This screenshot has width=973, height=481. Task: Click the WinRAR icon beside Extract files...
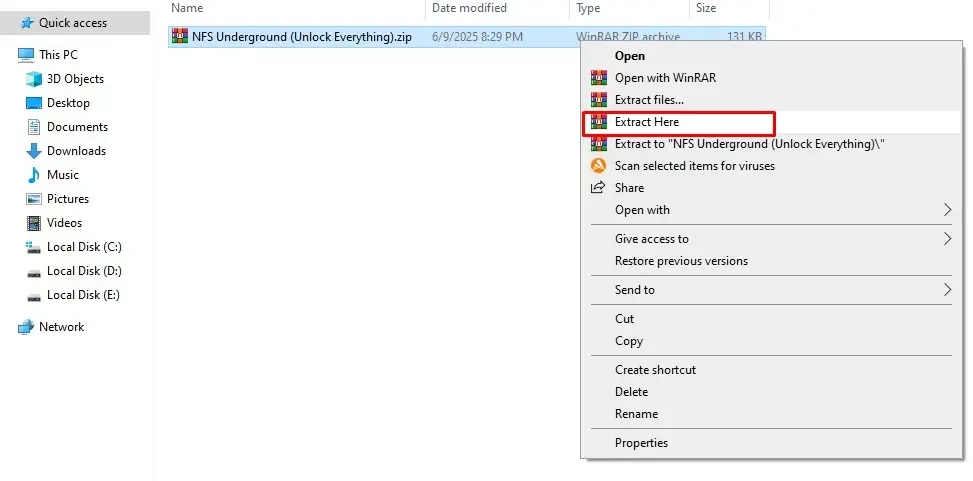(598, 99)
